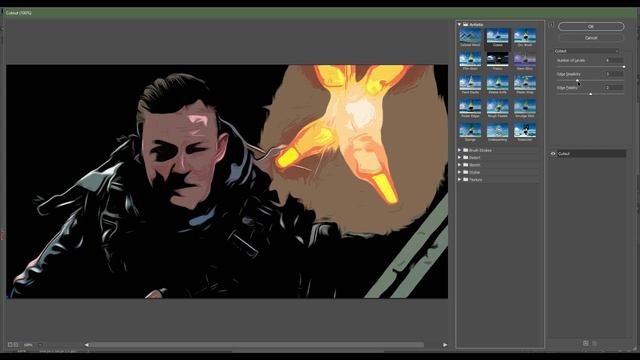
Task: Adjust the Number of Levels slider
Action: pos(624,67)
